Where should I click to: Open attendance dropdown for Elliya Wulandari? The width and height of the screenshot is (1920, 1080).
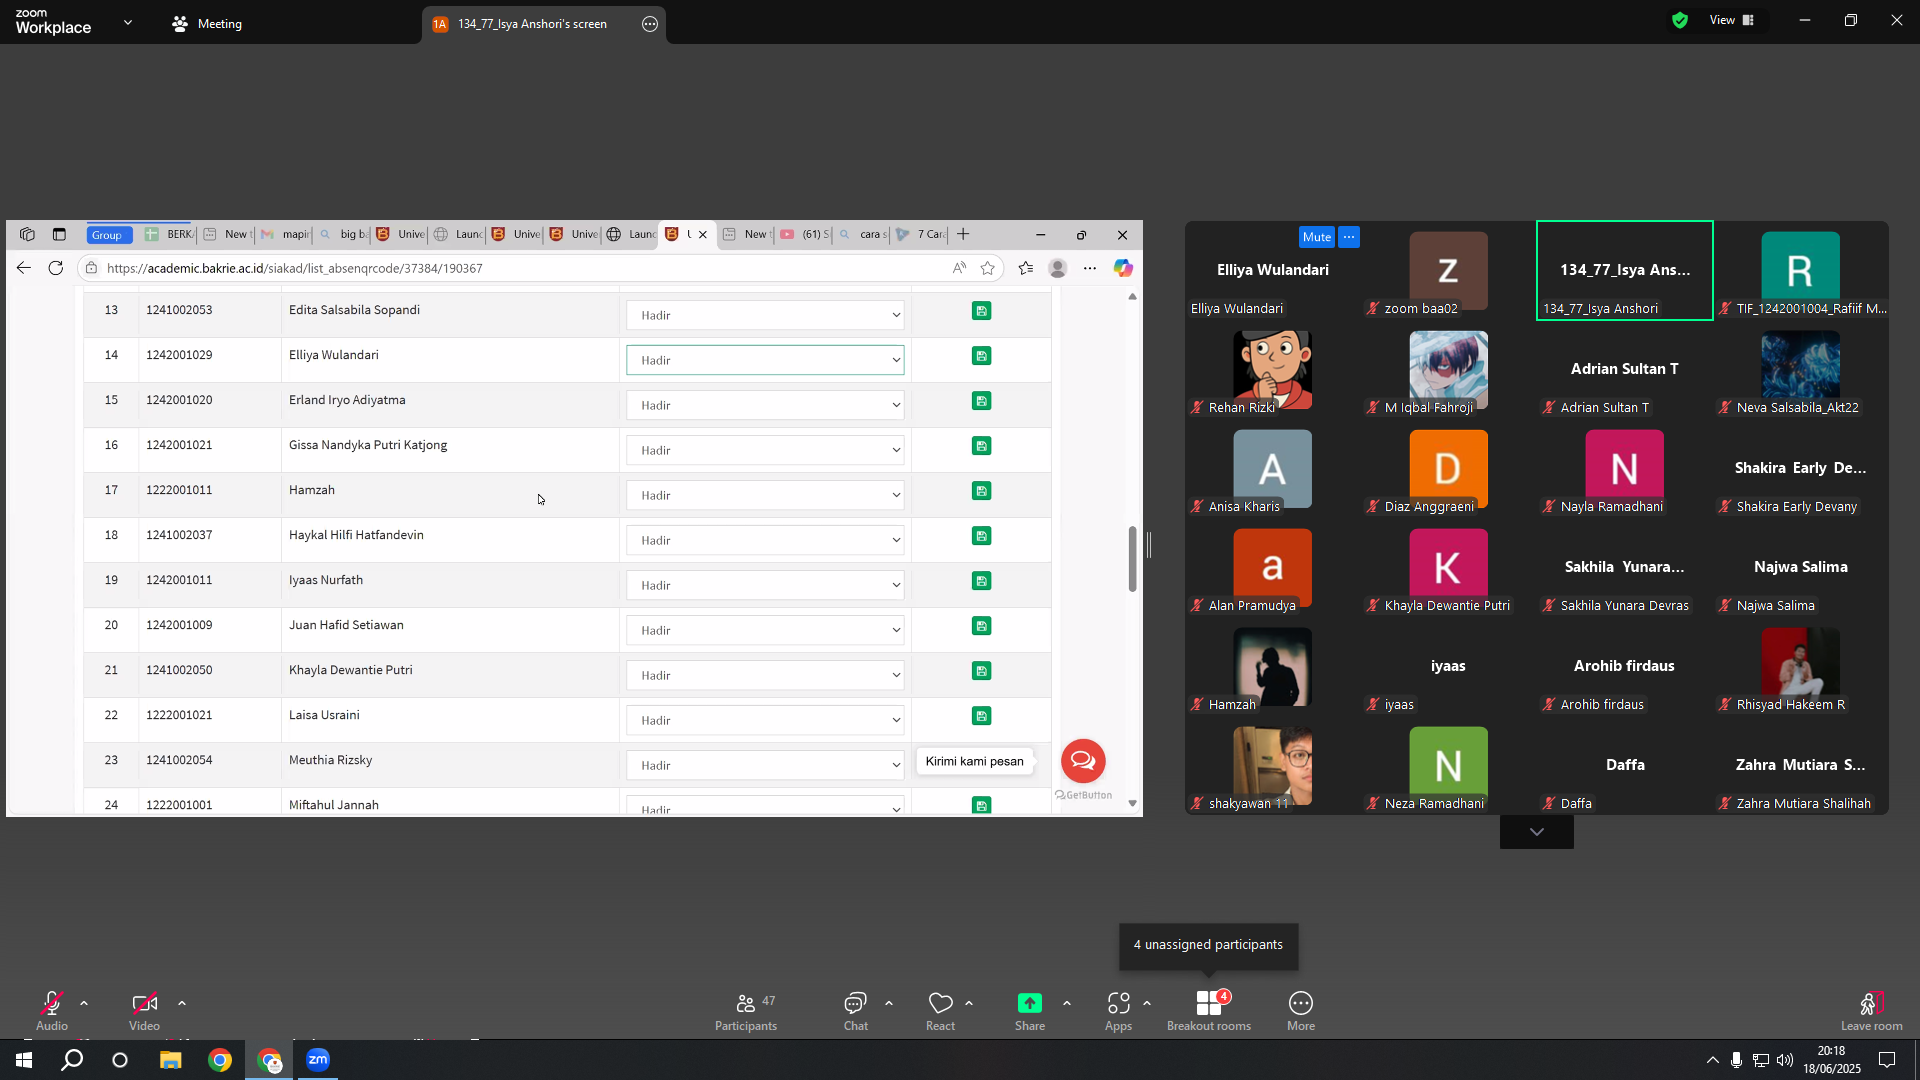coord(765,360)
